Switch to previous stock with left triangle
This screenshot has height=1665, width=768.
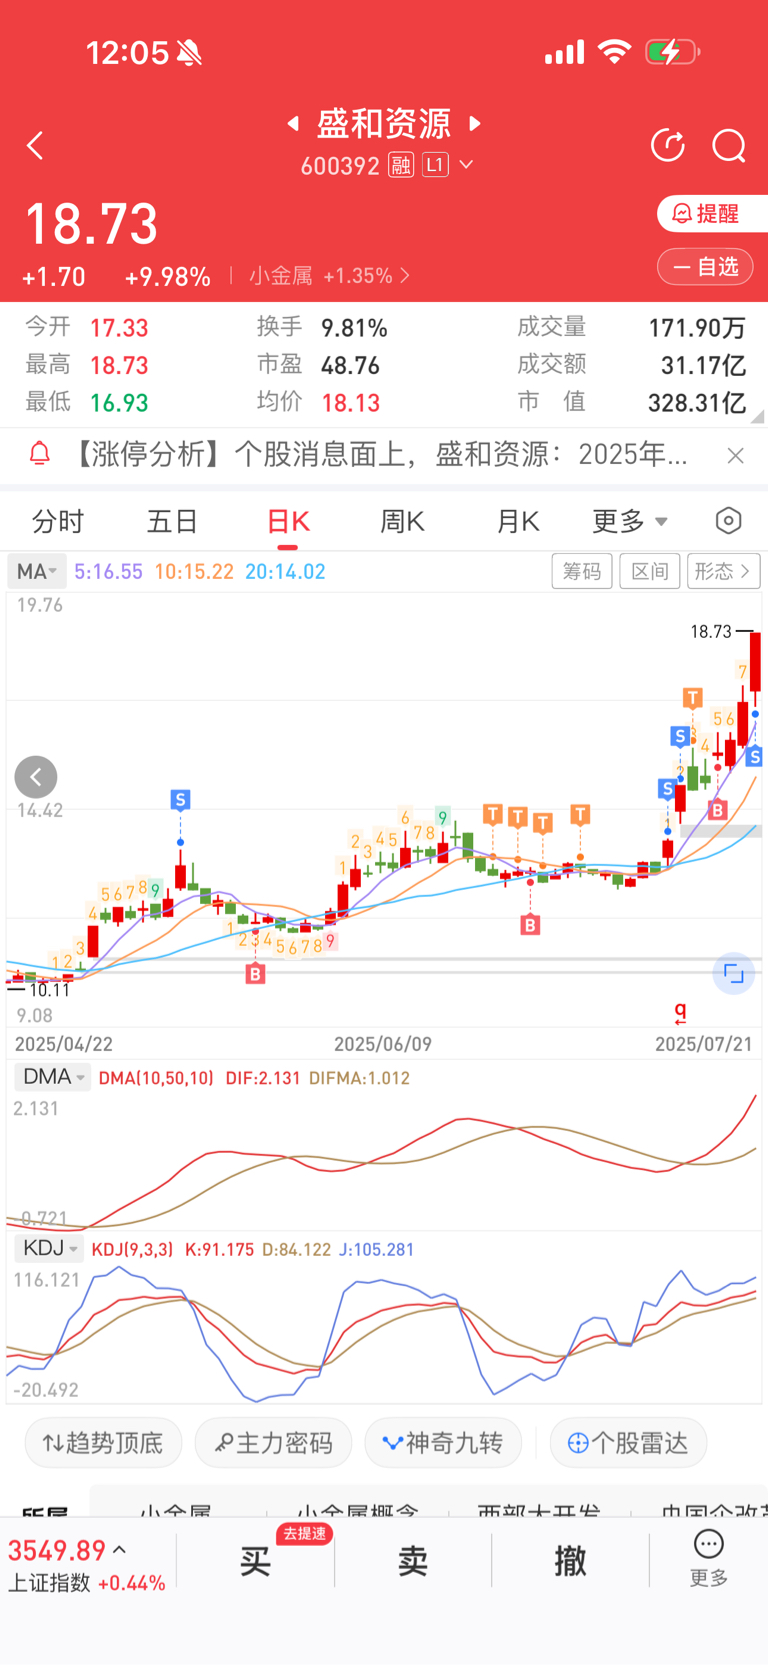[x=293, y=123]
